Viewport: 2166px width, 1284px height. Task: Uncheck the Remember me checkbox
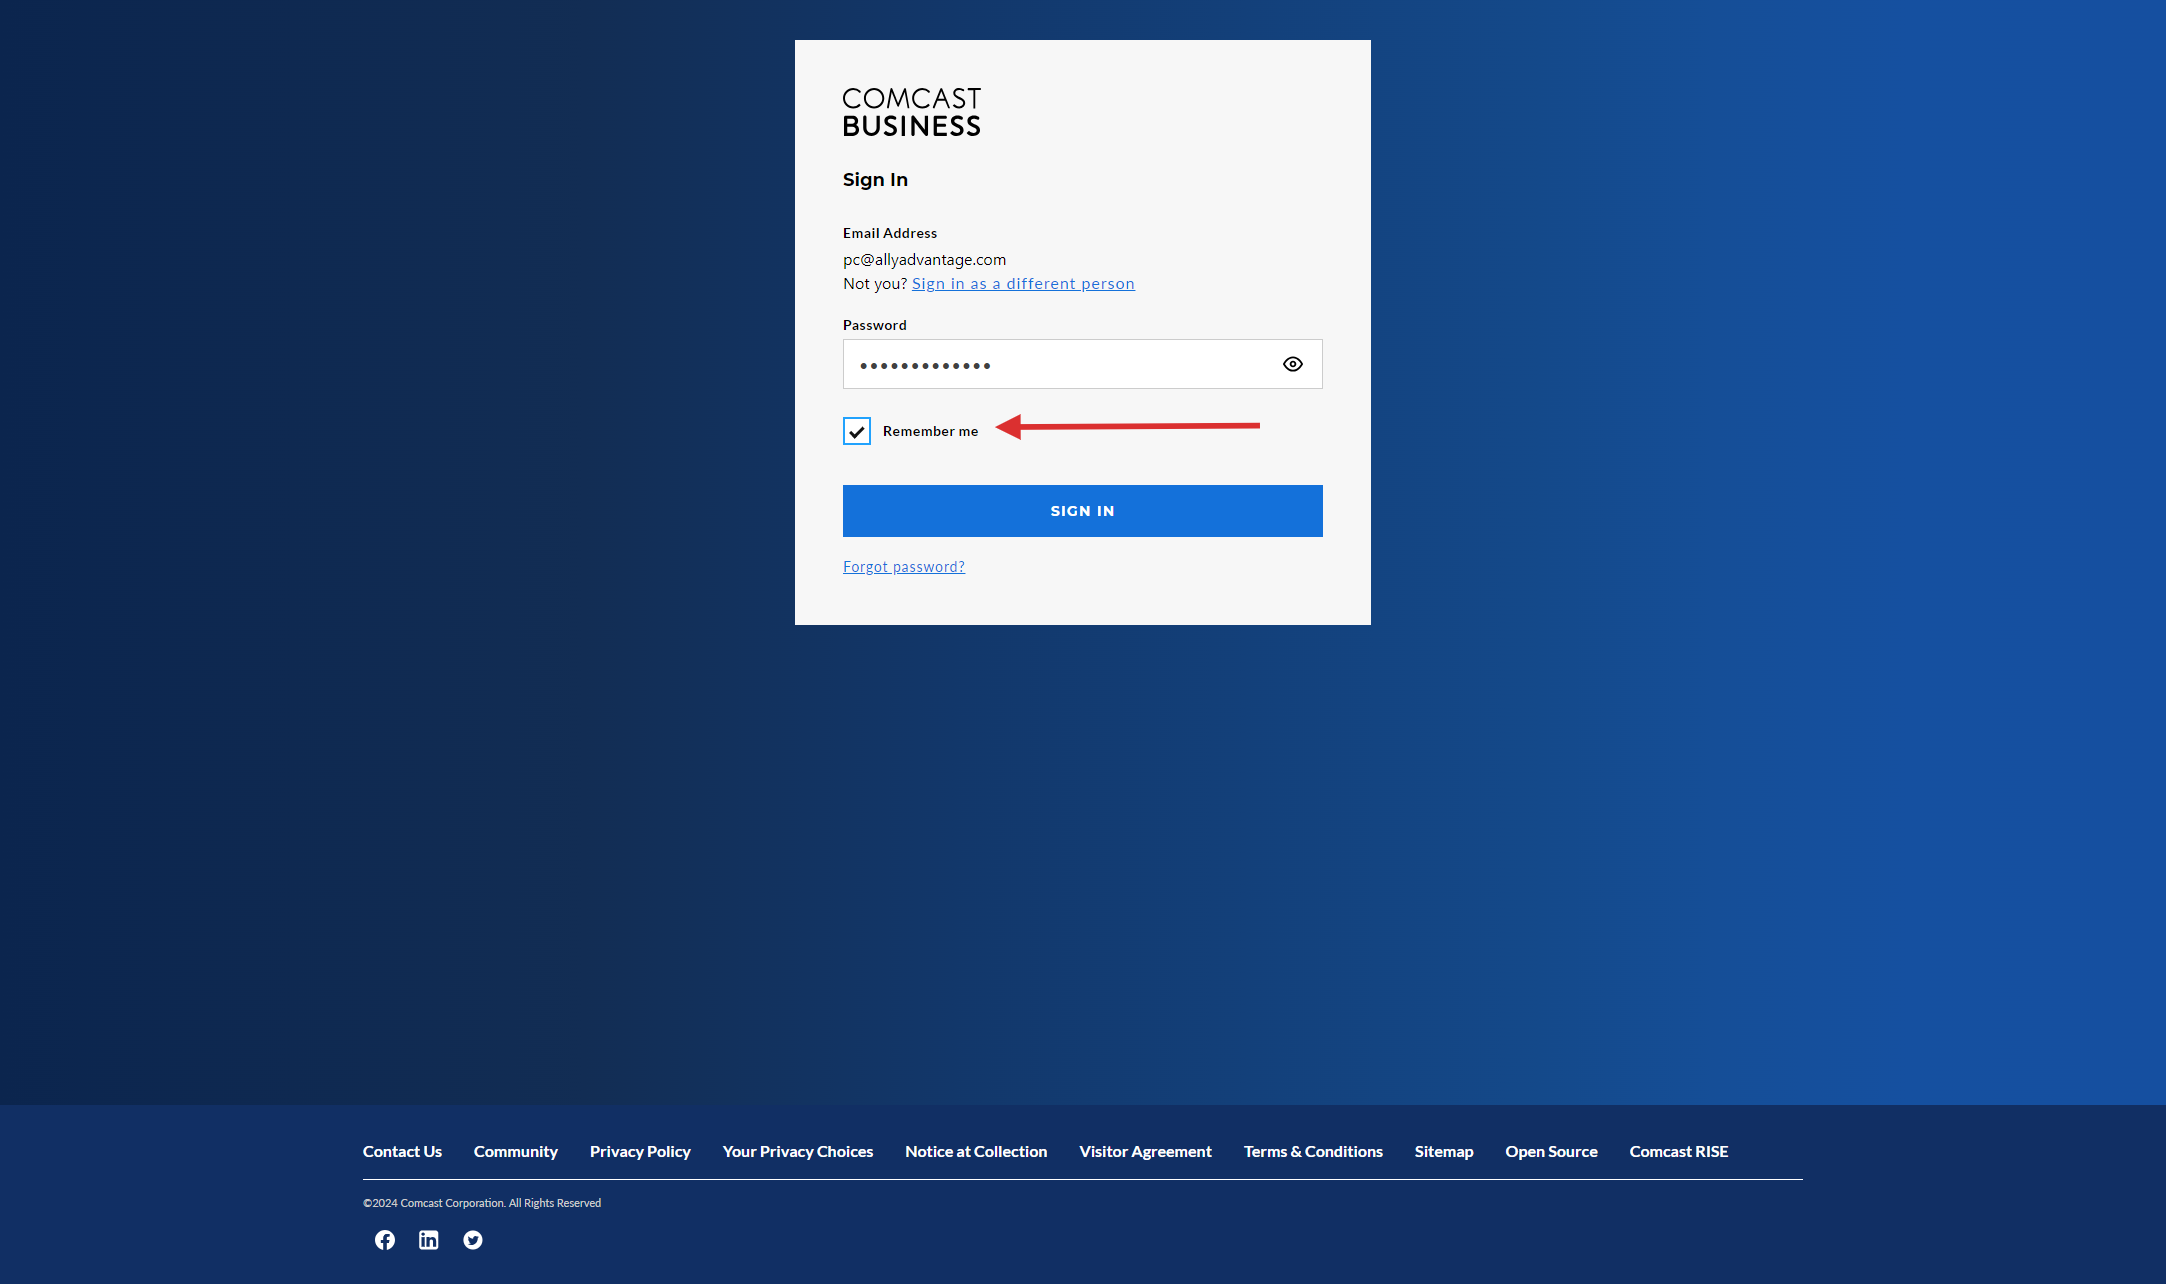point(857,431)
